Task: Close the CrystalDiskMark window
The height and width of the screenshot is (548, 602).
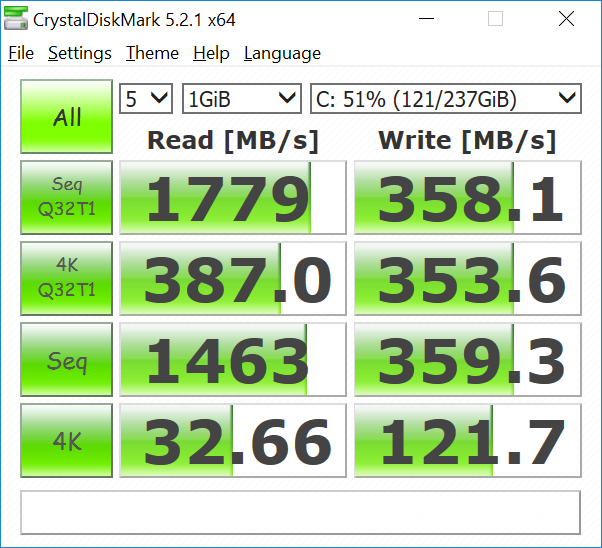Action: (566, 18)
